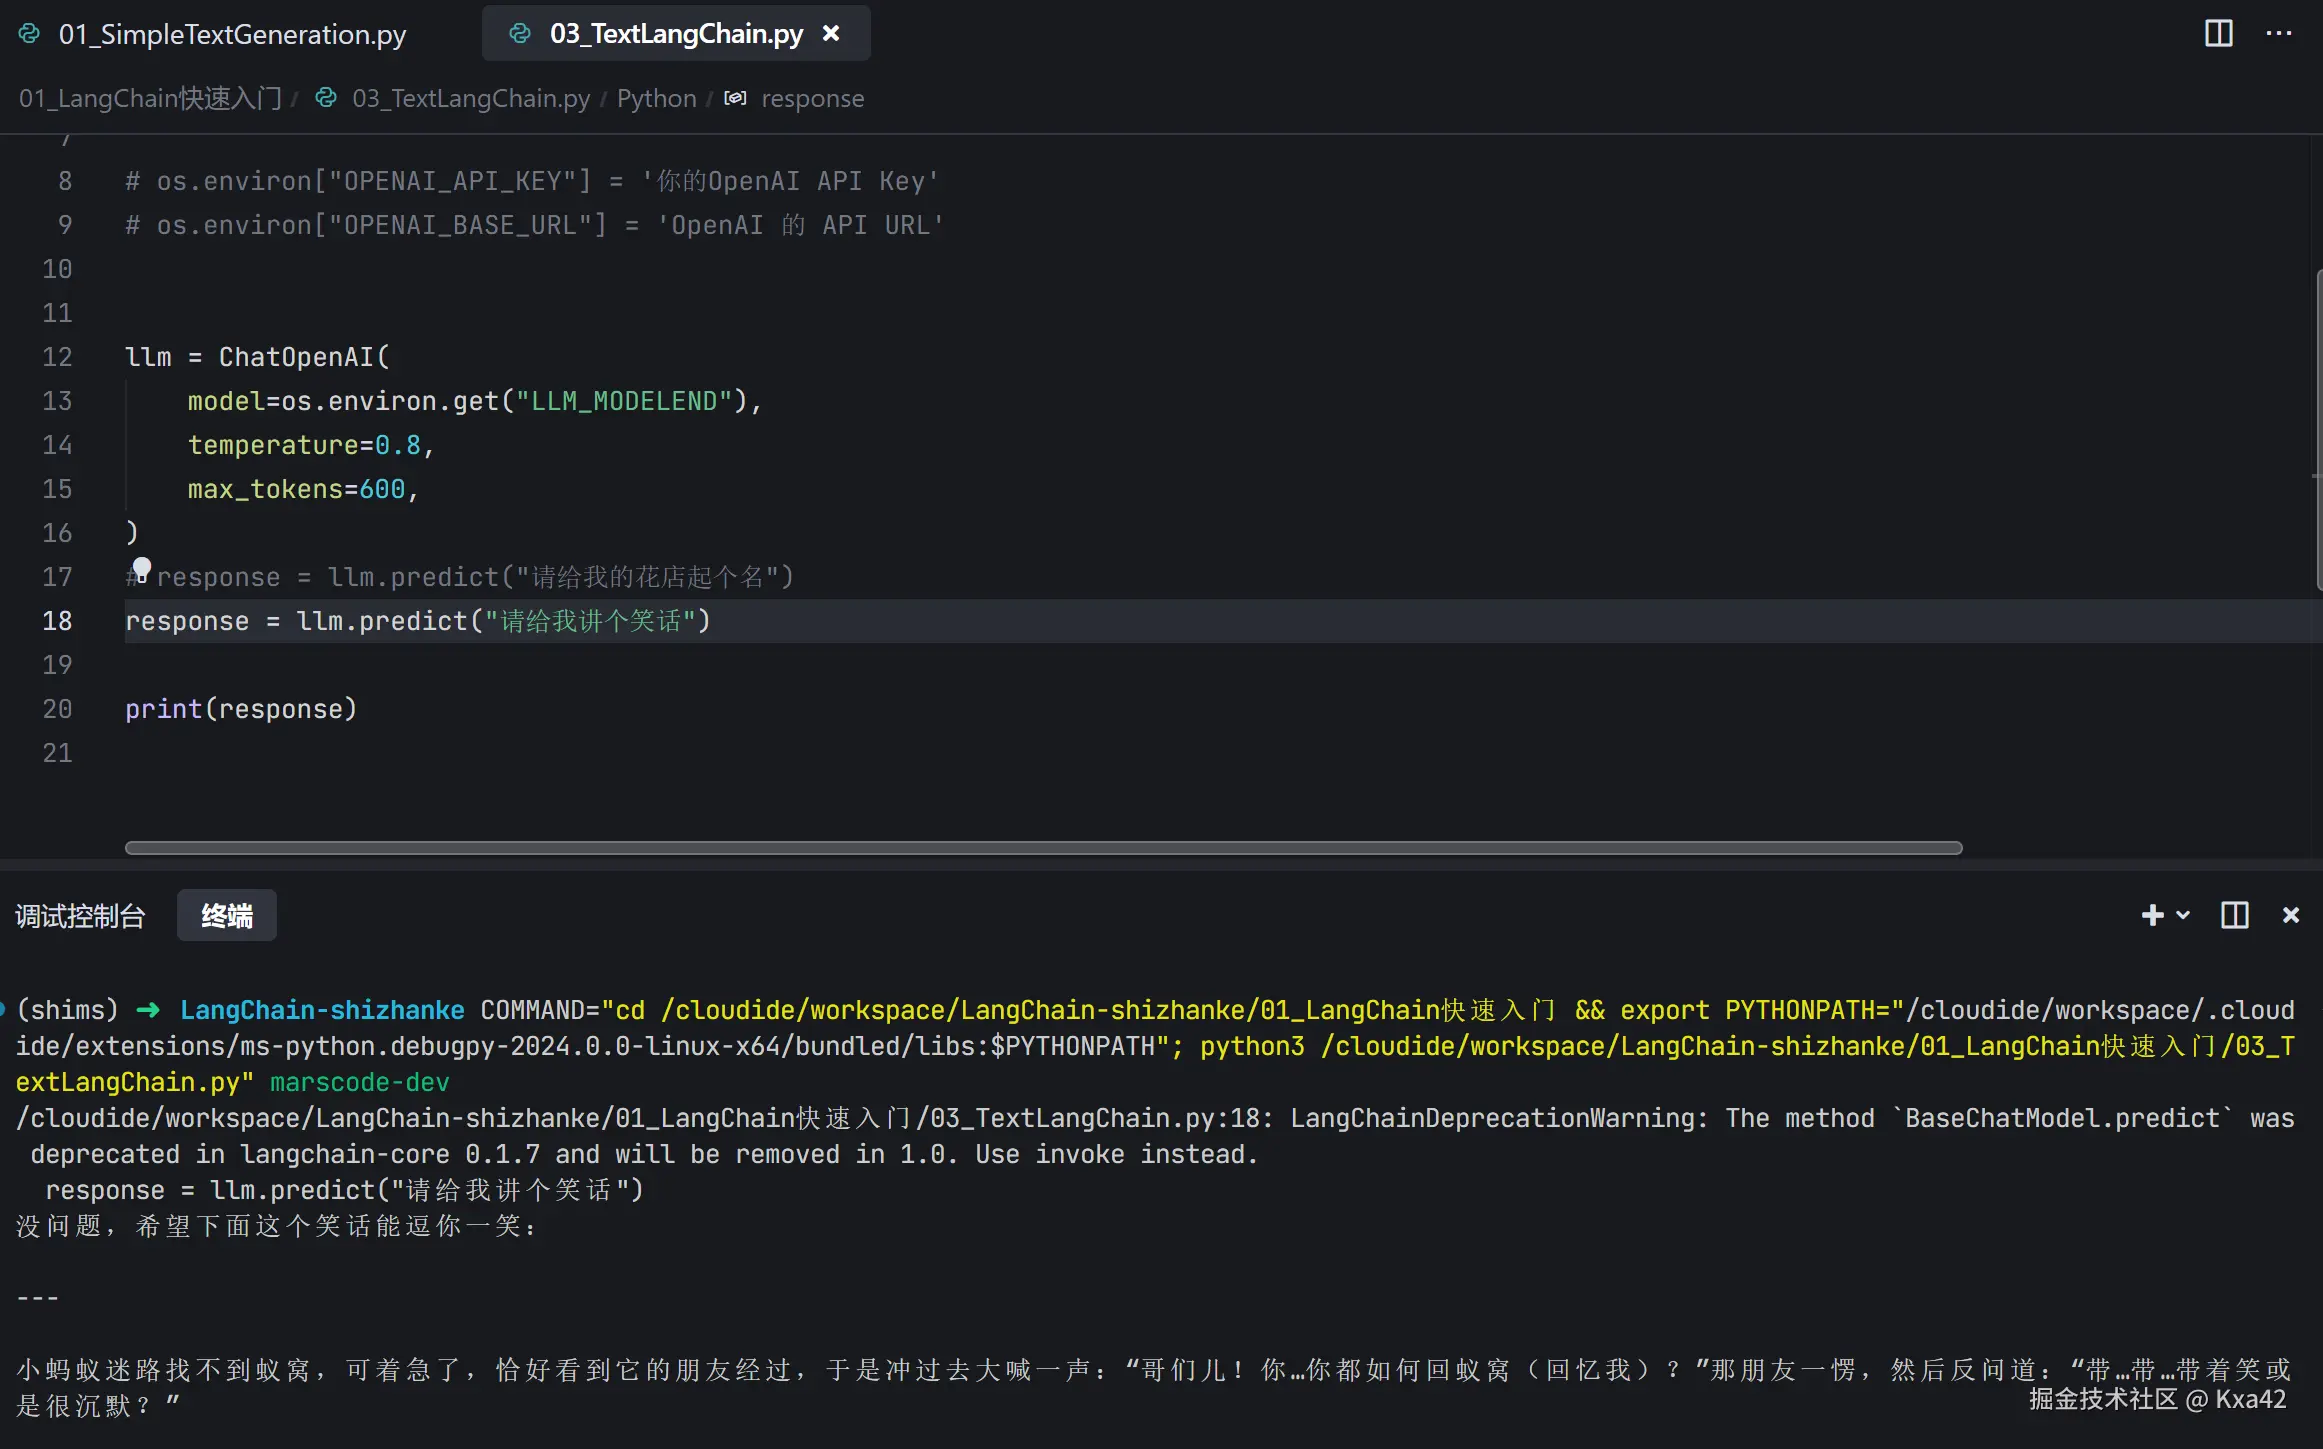Close the terminal panel

pyautogui.click(x=2291, y=915)
